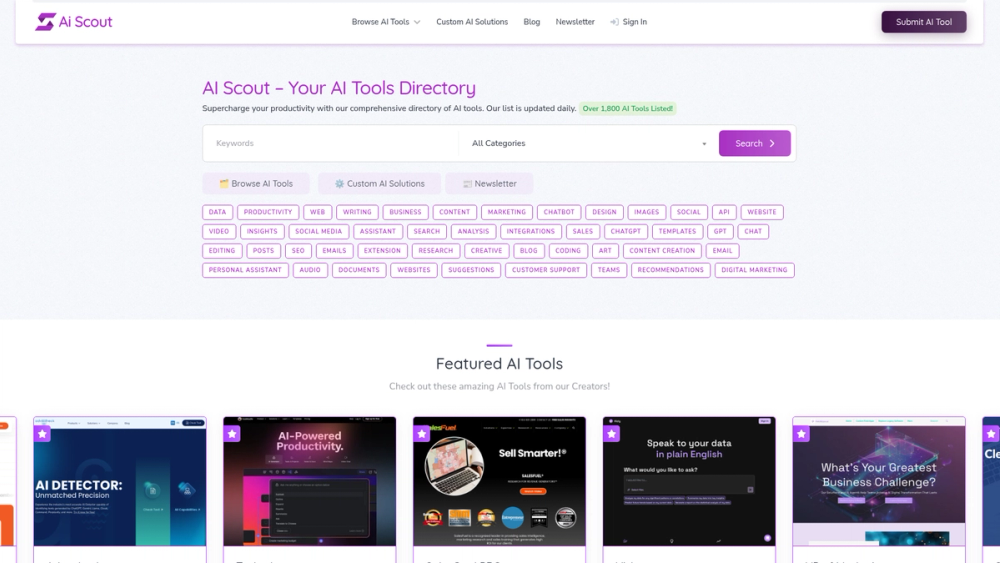
Task: Select the ASSISTANT tag
Action: pos(378,231)
